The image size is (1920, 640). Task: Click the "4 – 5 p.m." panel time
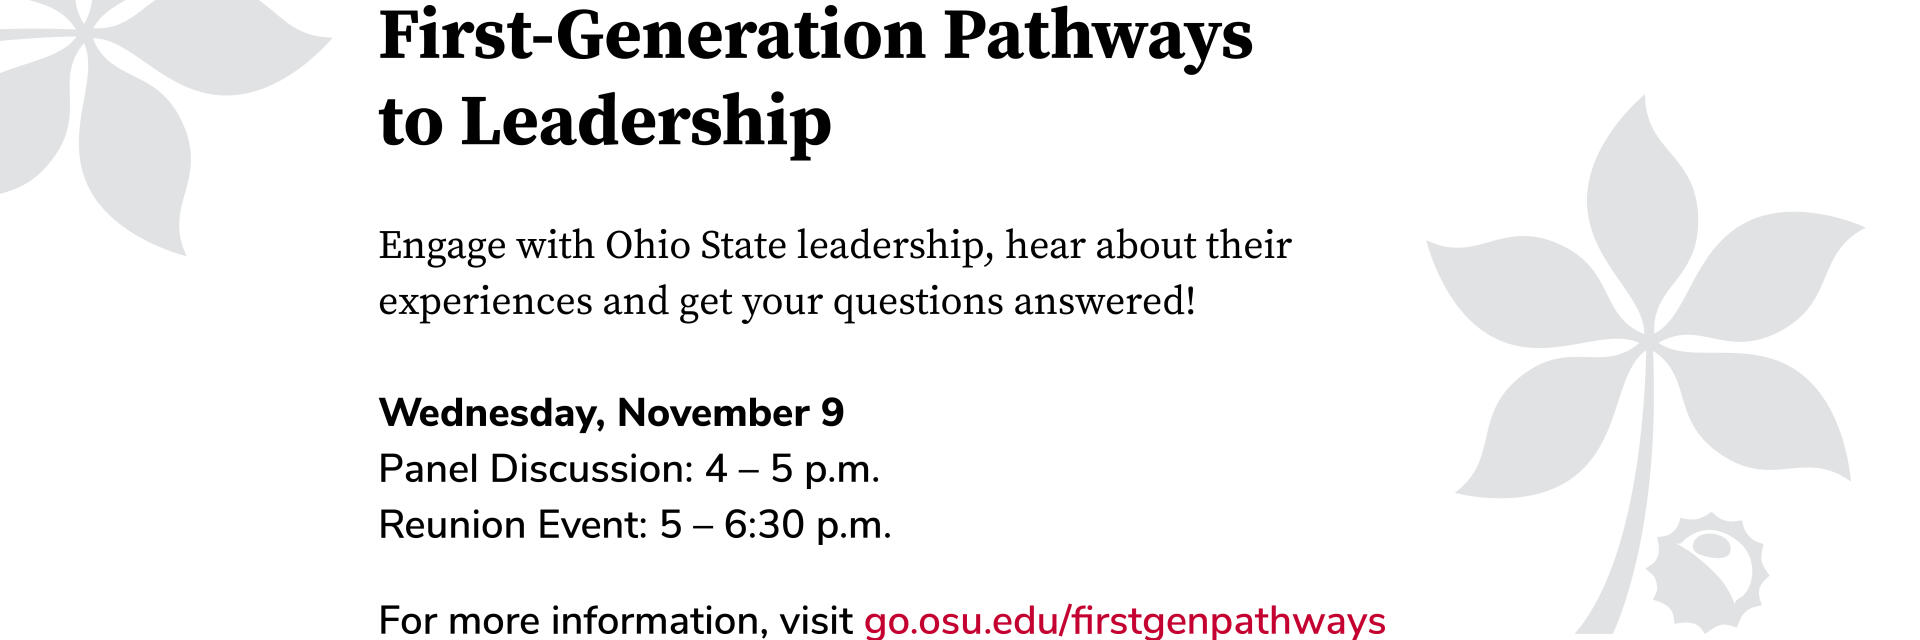[792, 470]
